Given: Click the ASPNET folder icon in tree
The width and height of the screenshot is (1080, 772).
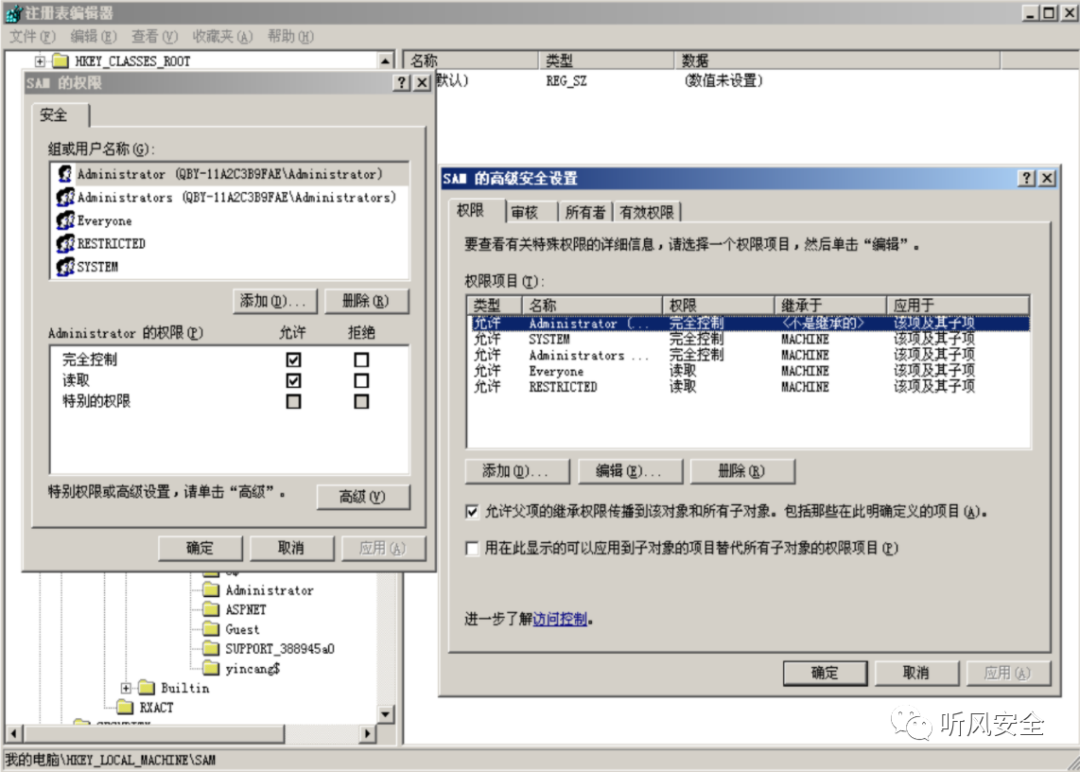Looking at the screenshot, I should 211,609.
